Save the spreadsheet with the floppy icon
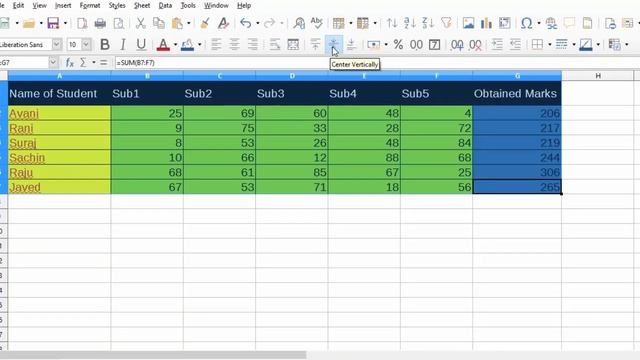Screen dimensions: 640x360 click(x=53, y=23)
